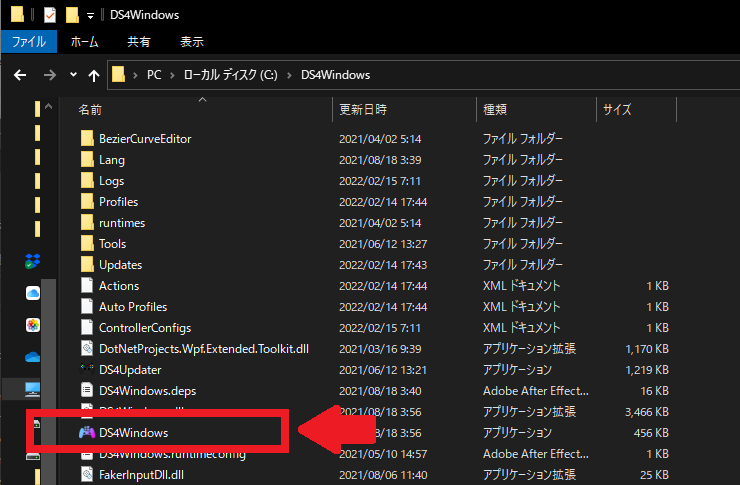Click the size 3,466 KB cell
740x485 pixels.
(647, 412)
